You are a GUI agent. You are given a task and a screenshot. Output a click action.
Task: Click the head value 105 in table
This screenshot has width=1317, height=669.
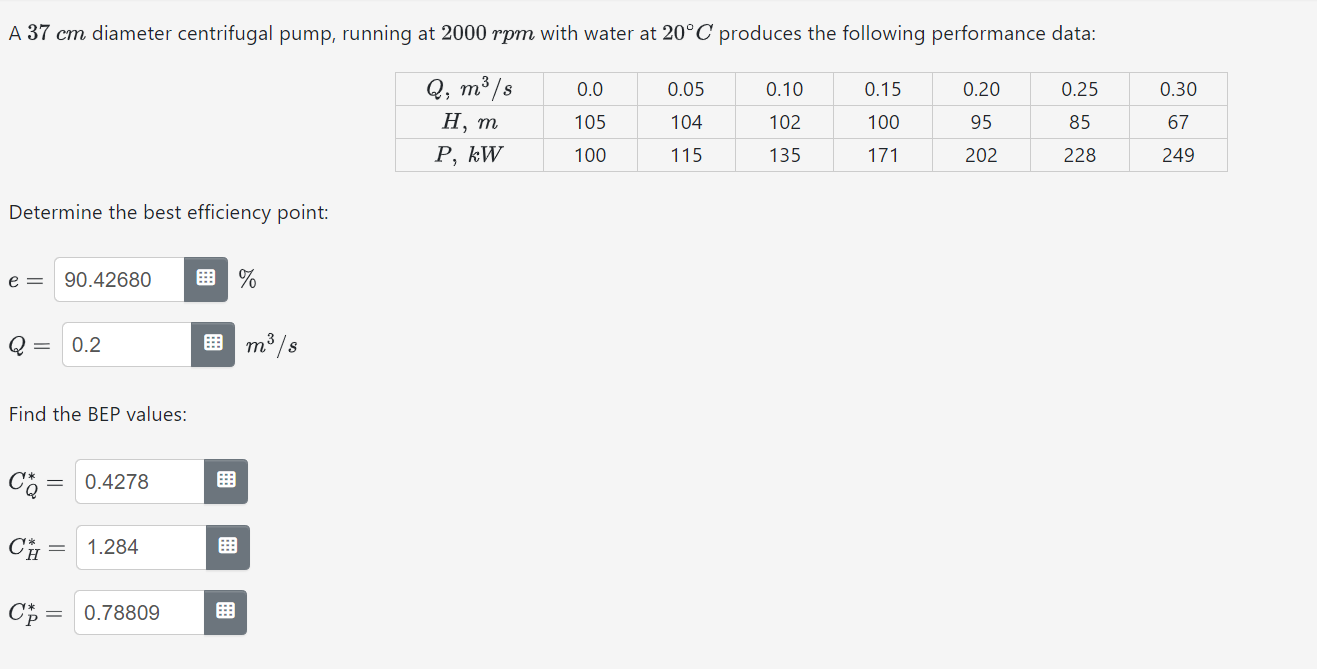[589, 122]
